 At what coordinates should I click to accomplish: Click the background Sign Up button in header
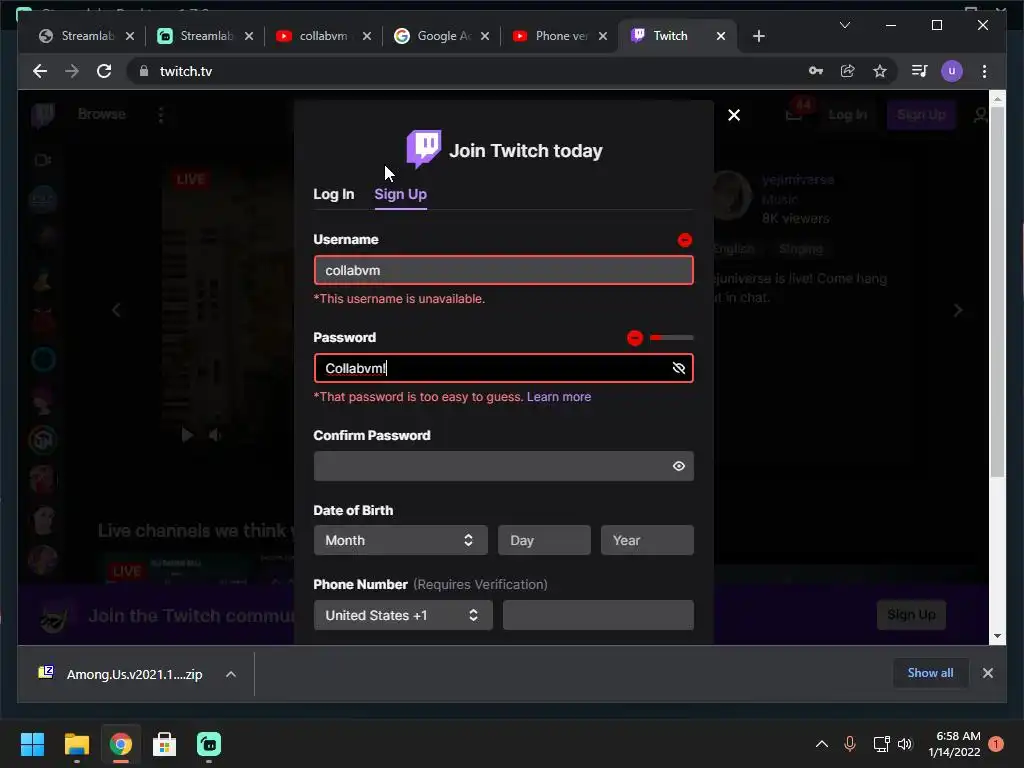click(x=921, y=115)
